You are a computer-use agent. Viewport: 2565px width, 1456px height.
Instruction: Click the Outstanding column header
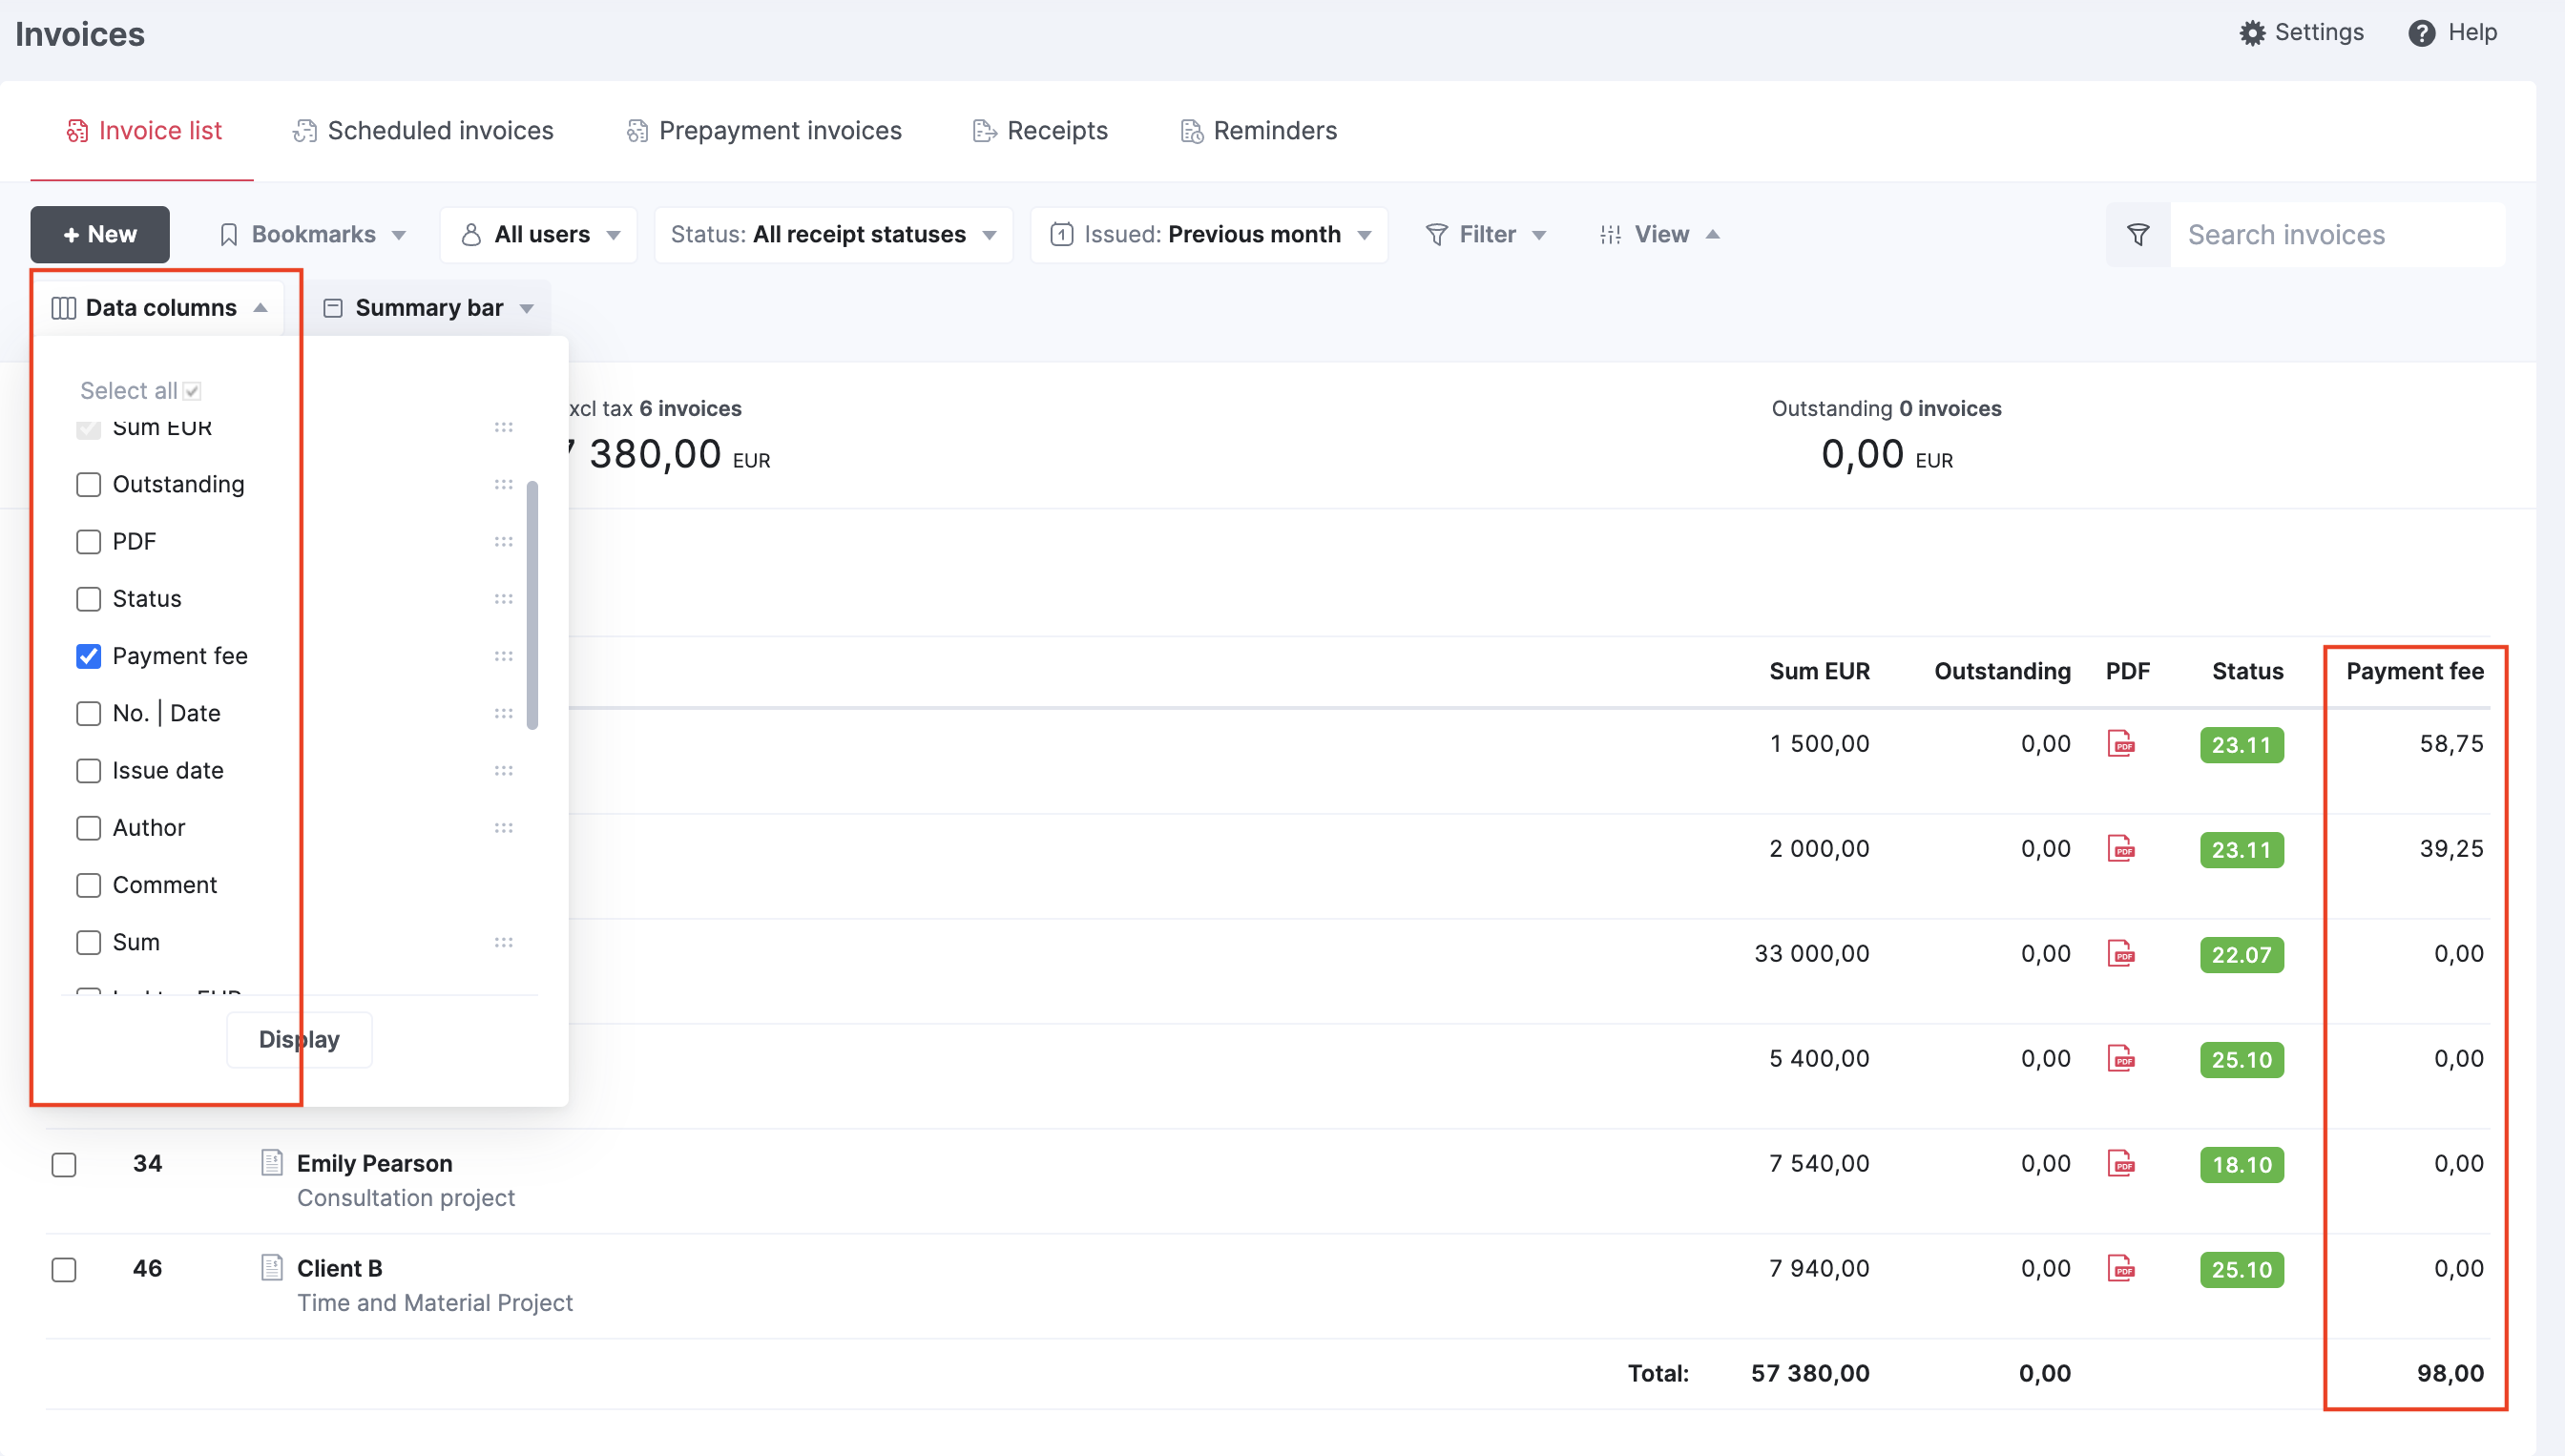2002,672
